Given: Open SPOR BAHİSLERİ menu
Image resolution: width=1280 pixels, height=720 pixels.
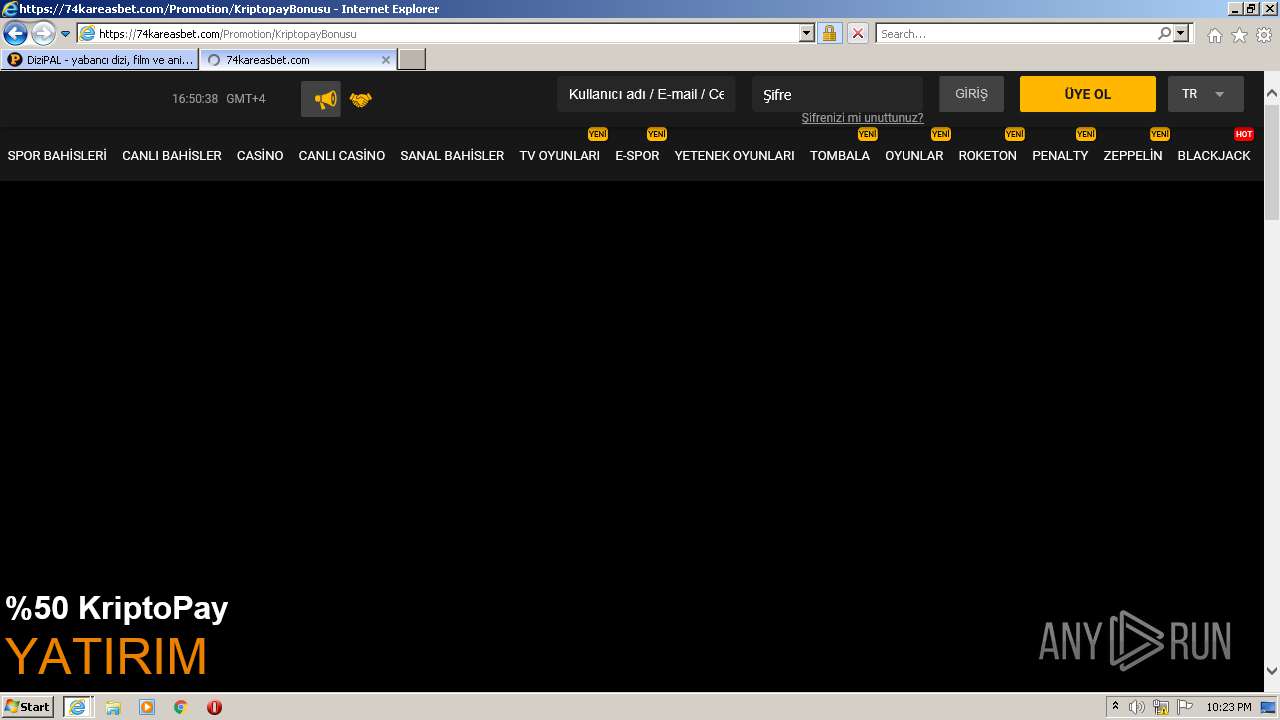Looking at the screenshot, I should [57, 156].
